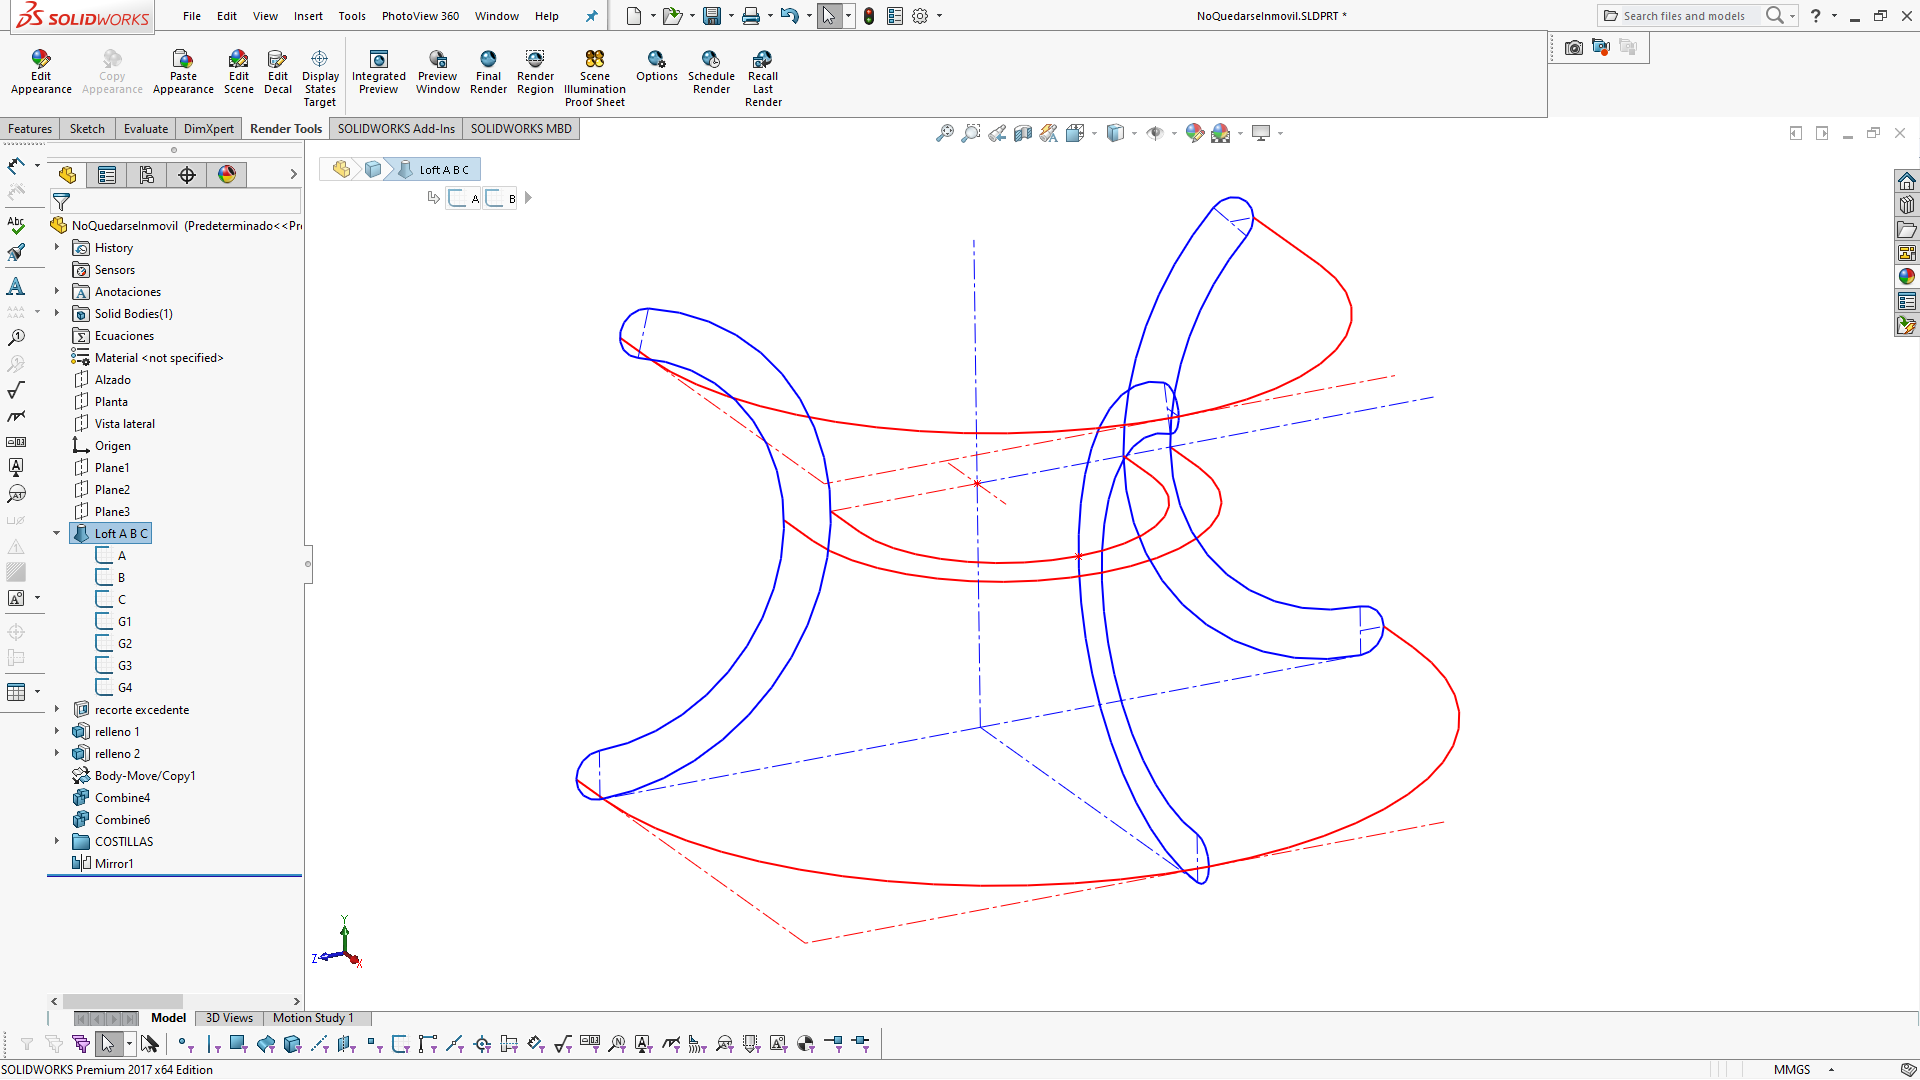1920x1080 pixels.
Task: Select Material not specified item
Action: (x=148, y=357)
